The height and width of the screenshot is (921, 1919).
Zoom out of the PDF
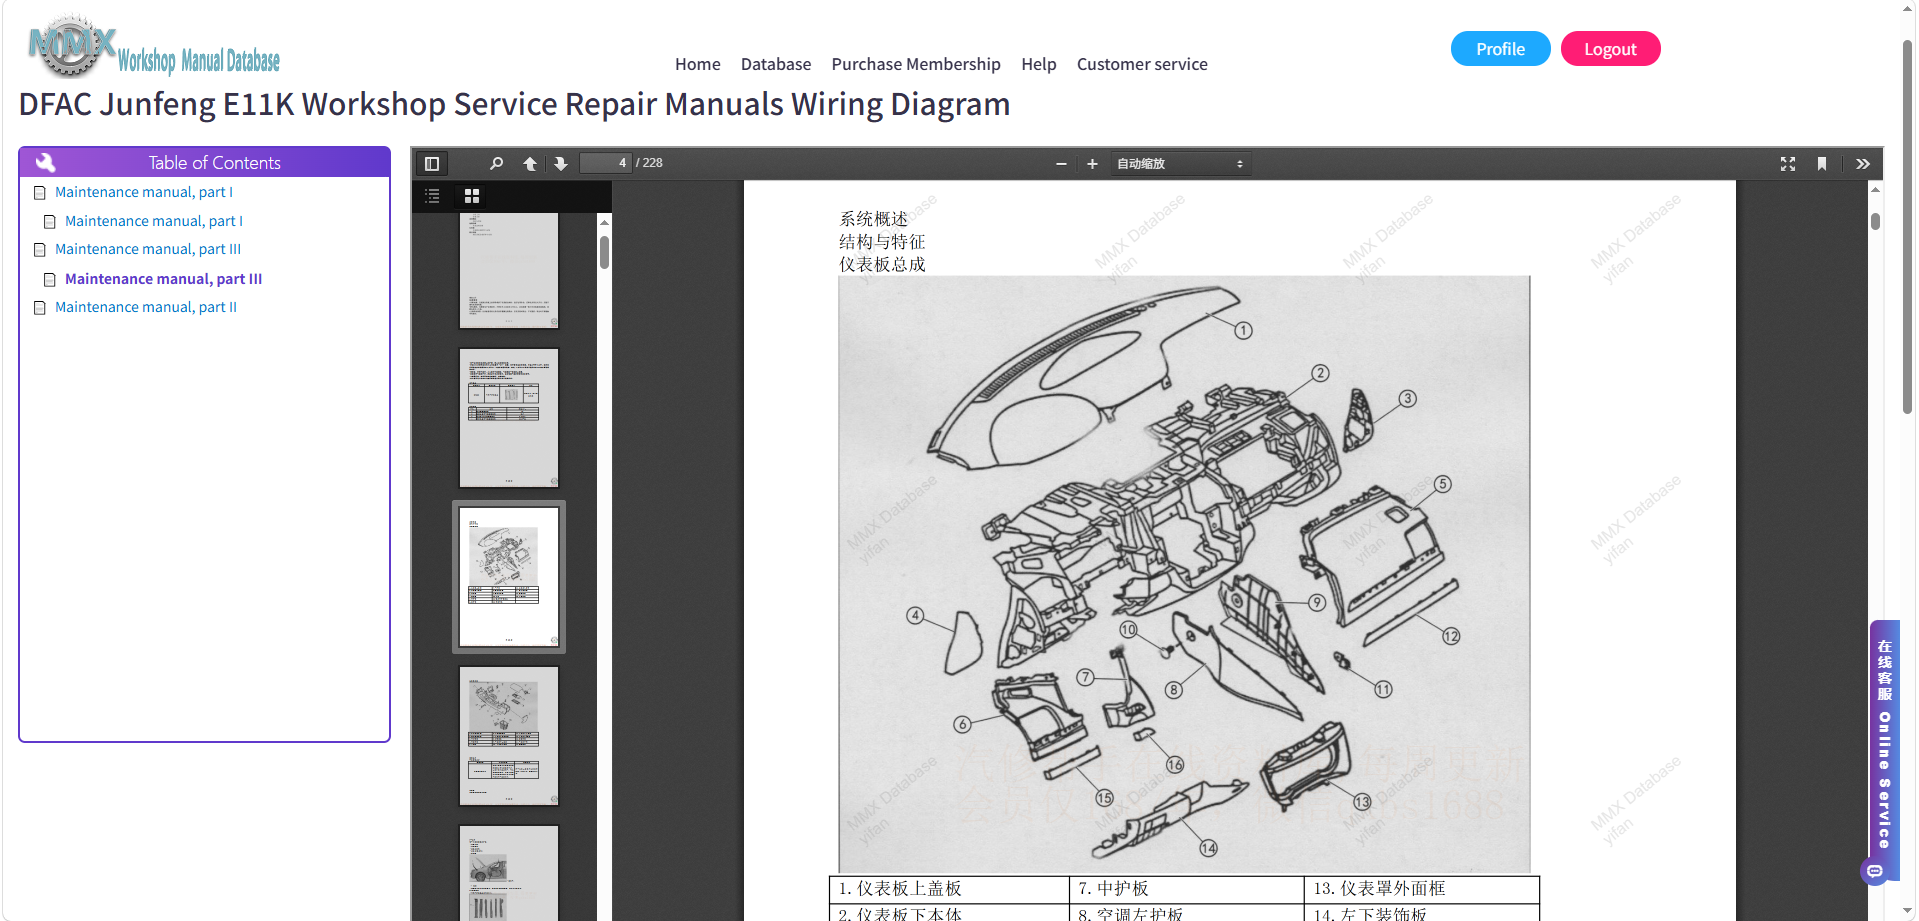1061,164
